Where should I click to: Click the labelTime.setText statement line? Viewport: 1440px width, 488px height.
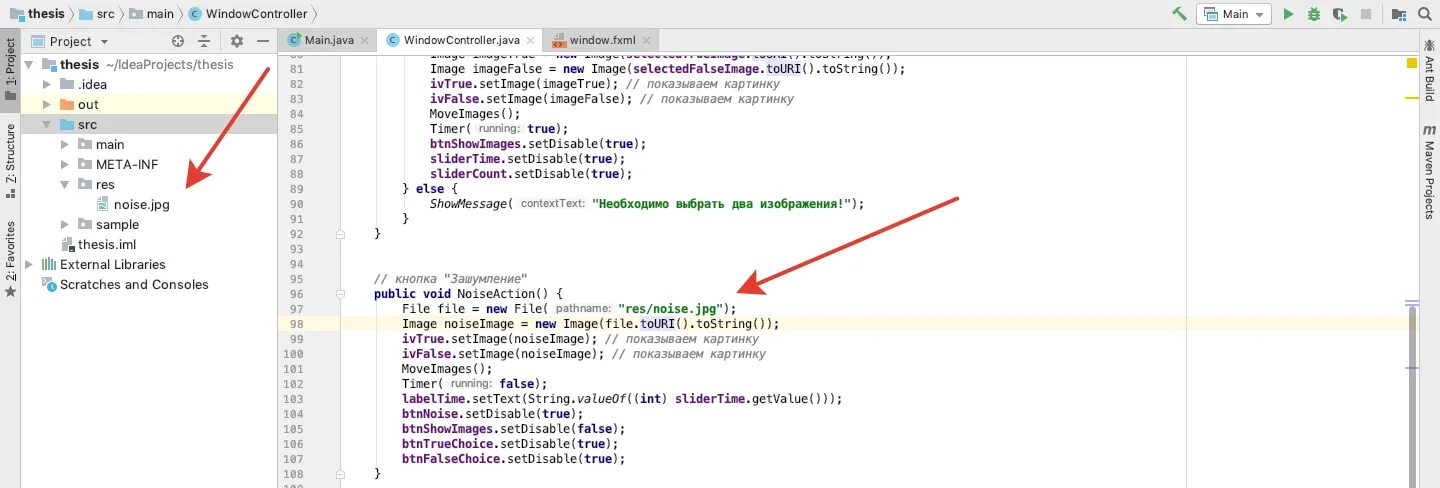pyautogui.click(x=622, y=399)
